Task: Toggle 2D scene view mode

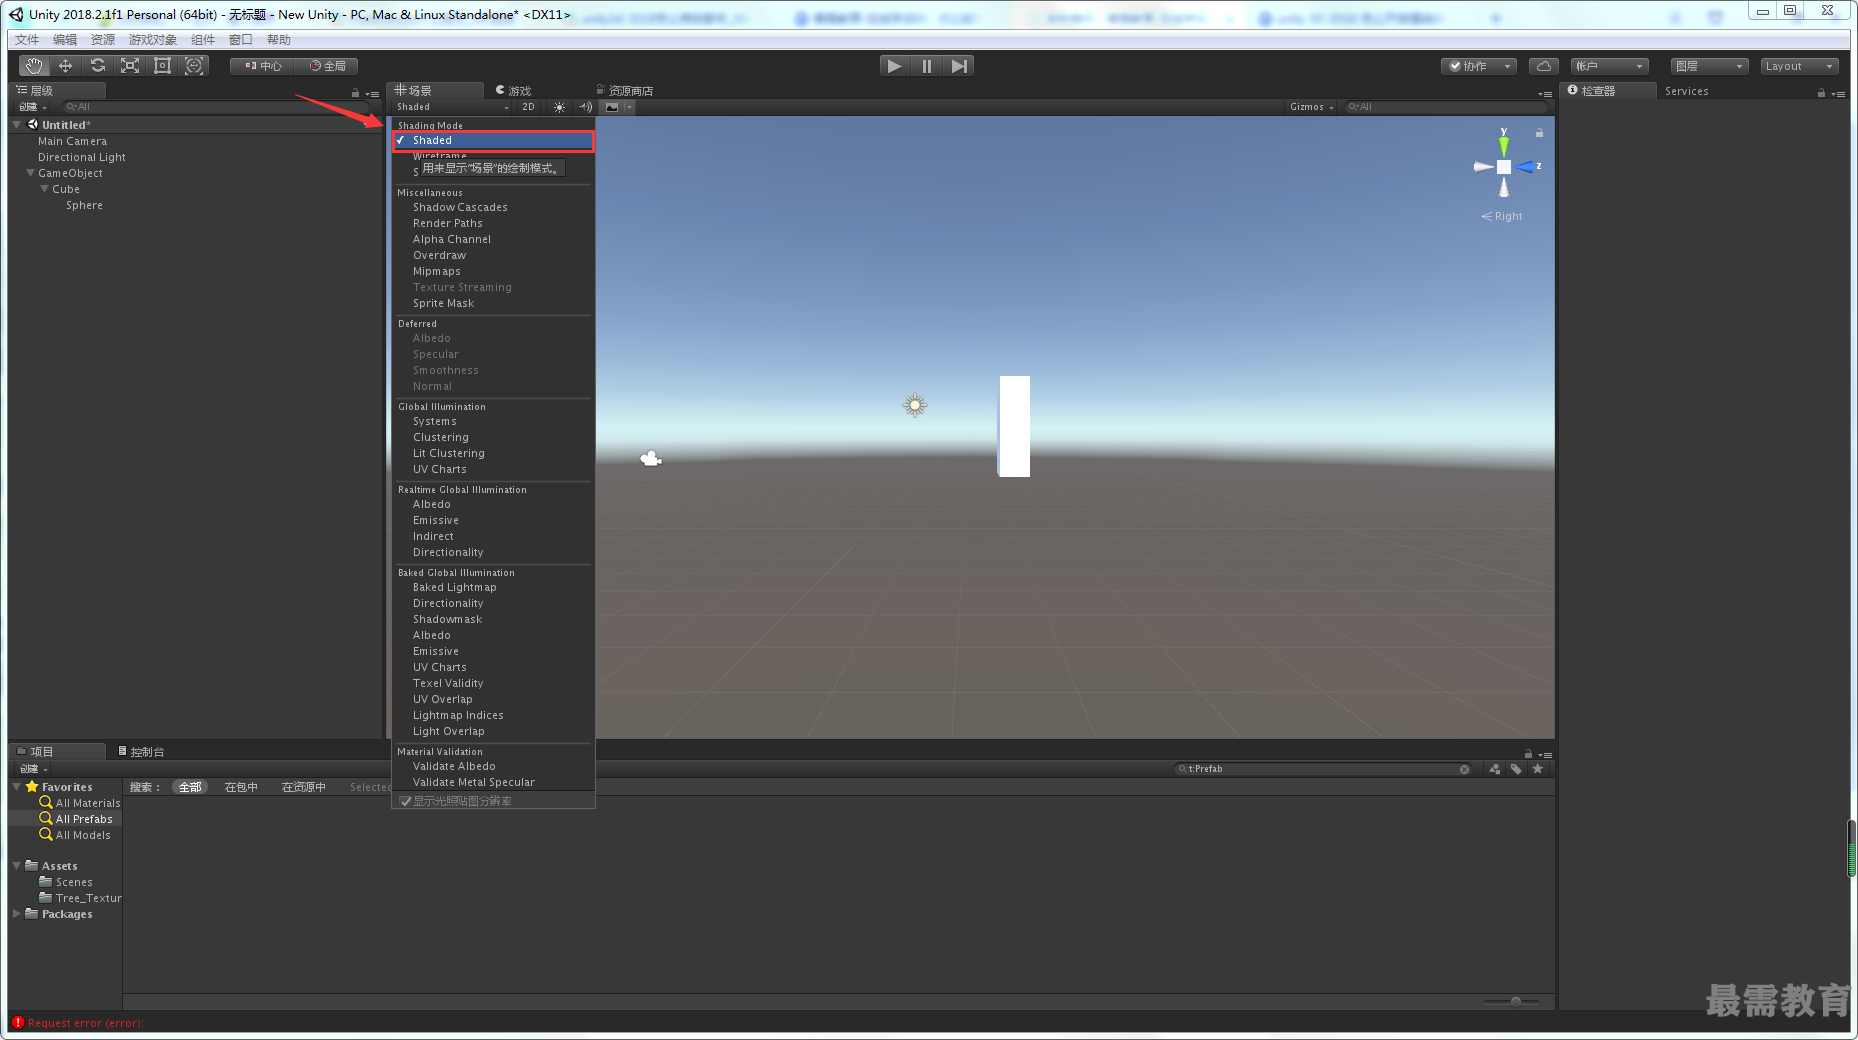Action: tap(528, 107)
